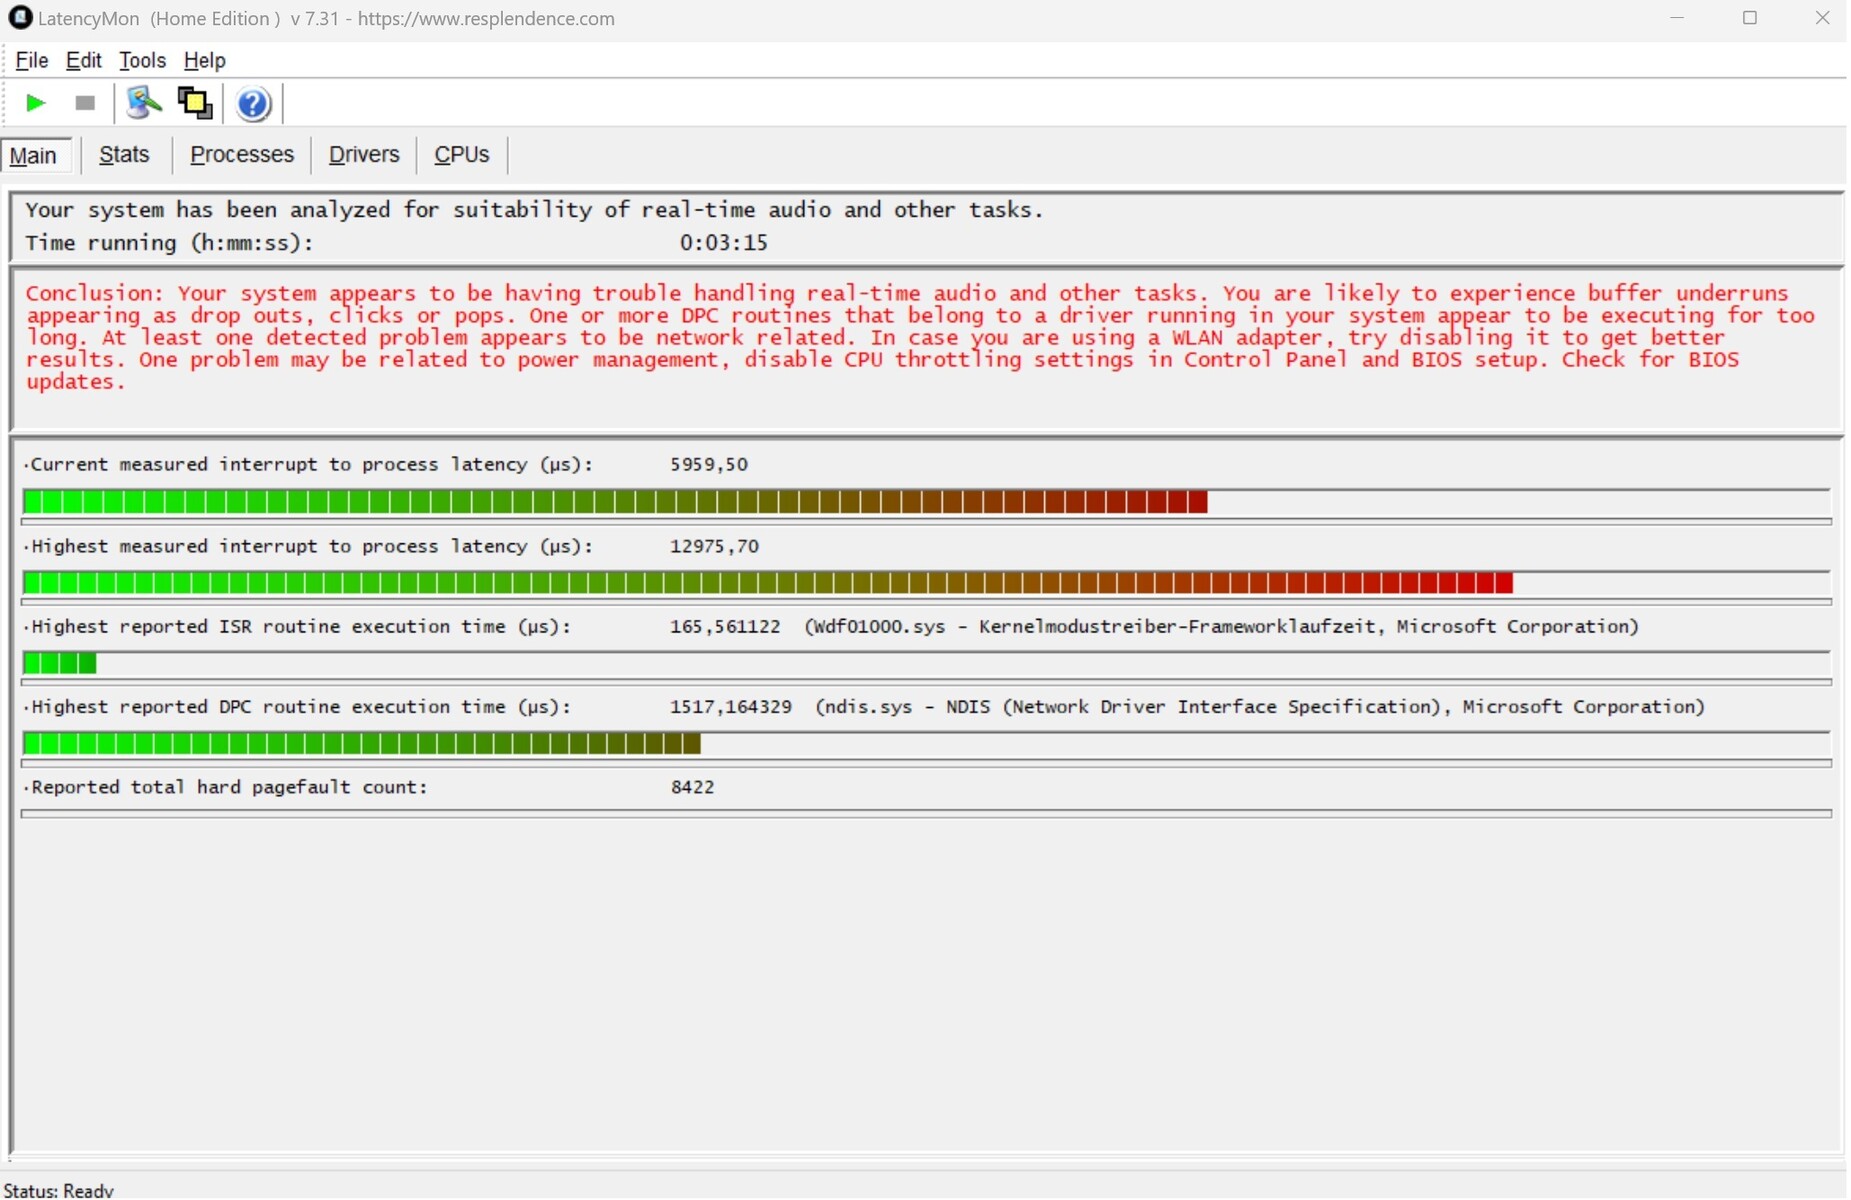Switch to the Processes tab

(242, 155)
